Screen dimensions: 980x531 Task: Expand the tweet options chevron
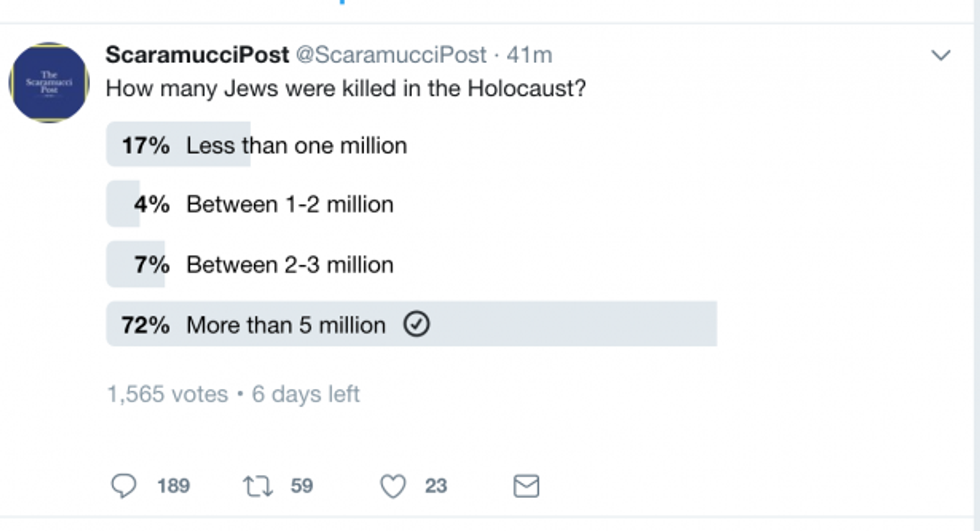coord(940,56)
